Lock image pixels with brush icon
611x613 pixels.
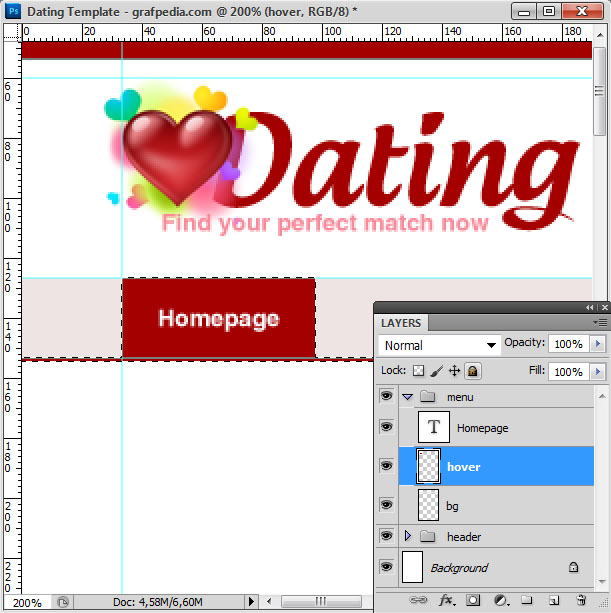coord(436,371)
